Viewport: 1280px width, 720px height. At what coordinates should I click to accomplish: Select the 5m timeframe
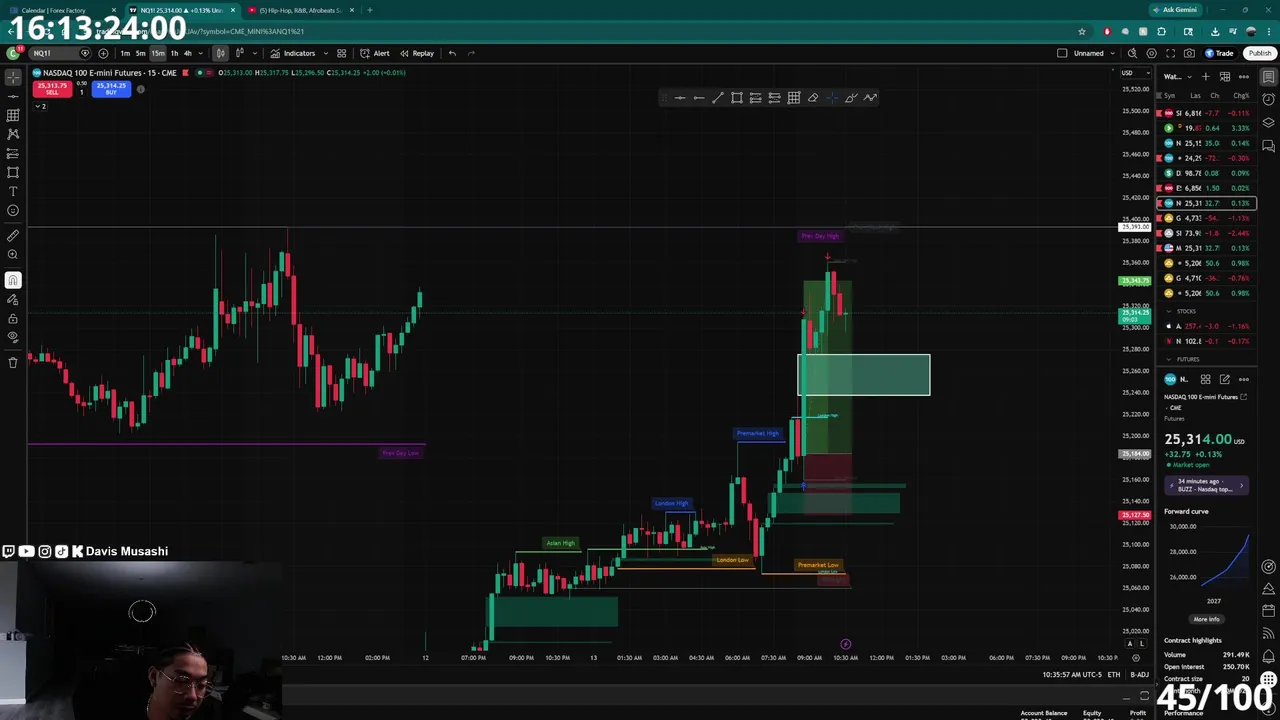pos(141,53)
